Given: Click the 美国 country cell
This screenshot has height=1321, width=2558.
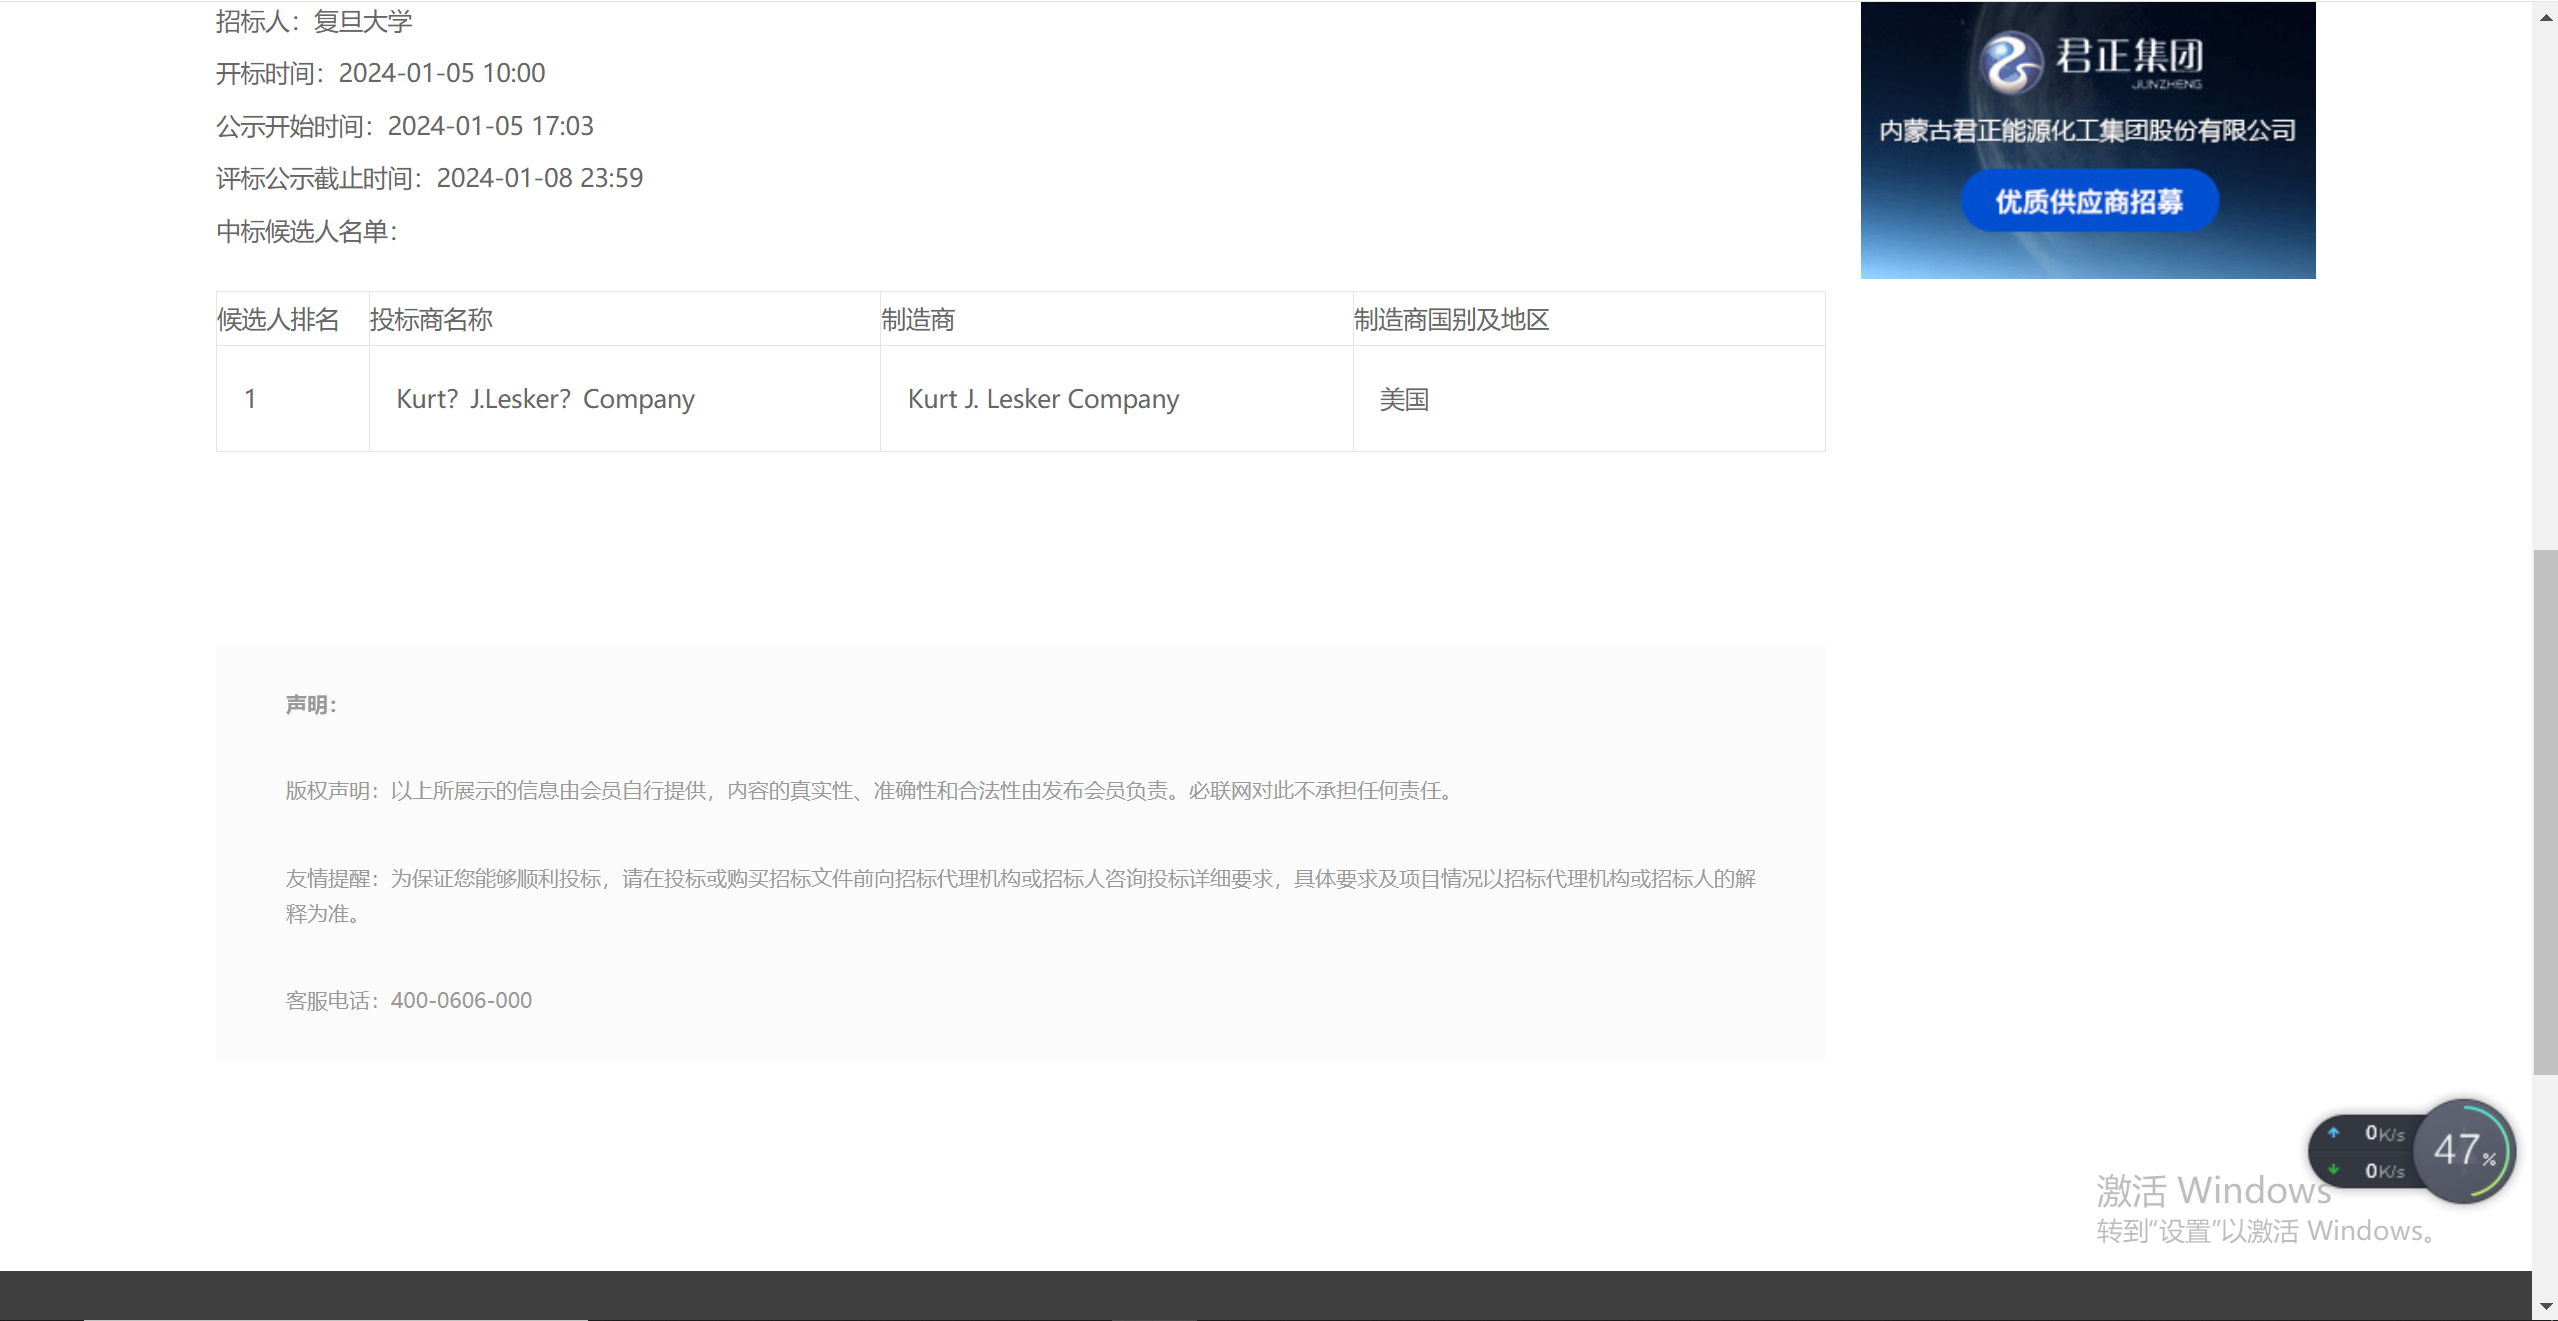Looking at the screenshot, I should tap(1404, 399).
